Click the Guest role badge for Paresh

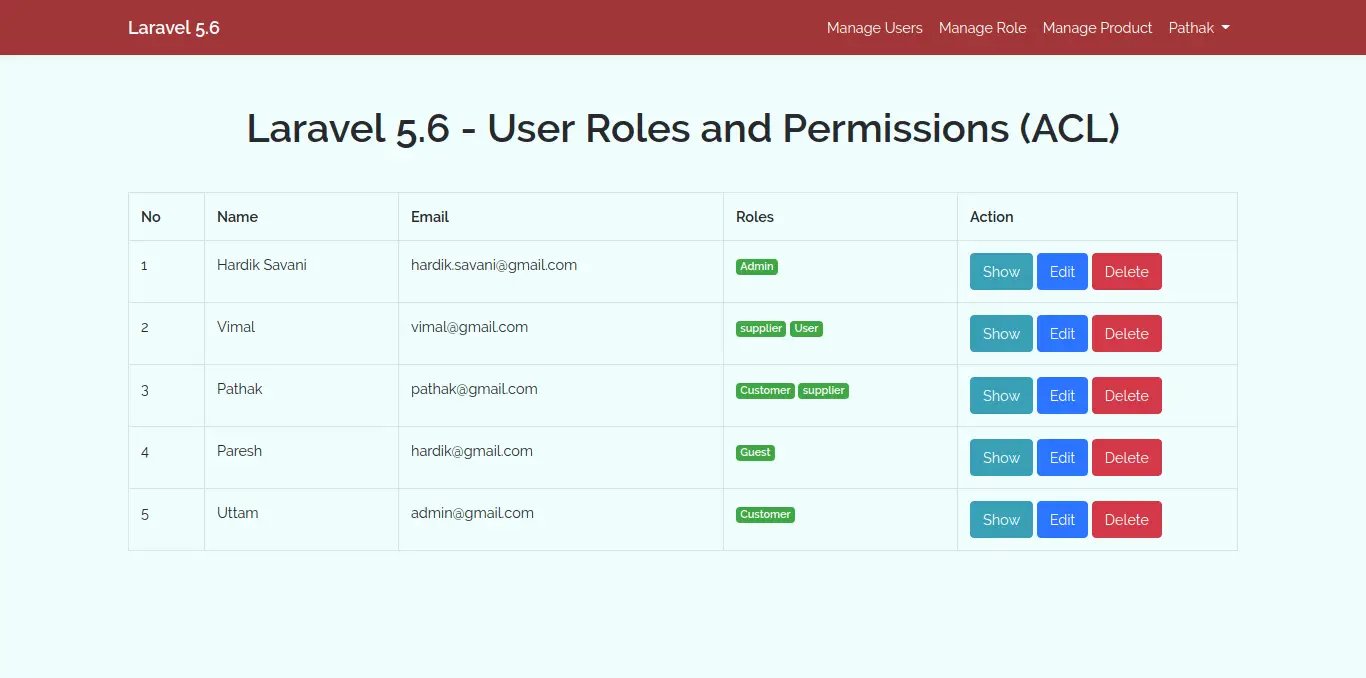(755, 453)
